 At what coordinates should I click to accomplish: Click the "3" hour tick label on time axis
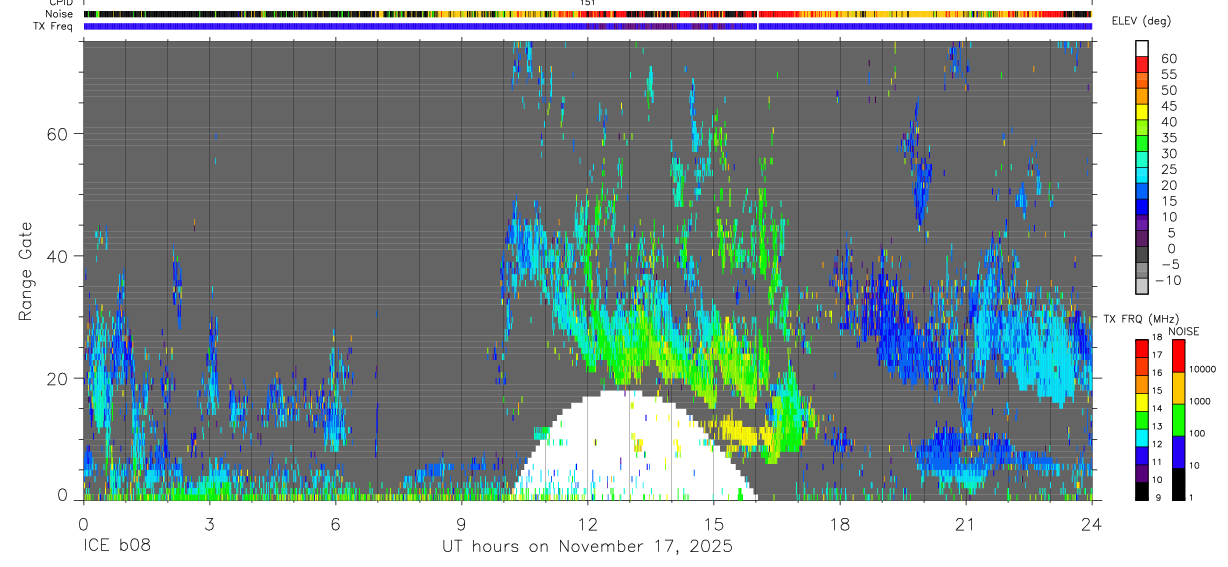(x=209, y=523)
